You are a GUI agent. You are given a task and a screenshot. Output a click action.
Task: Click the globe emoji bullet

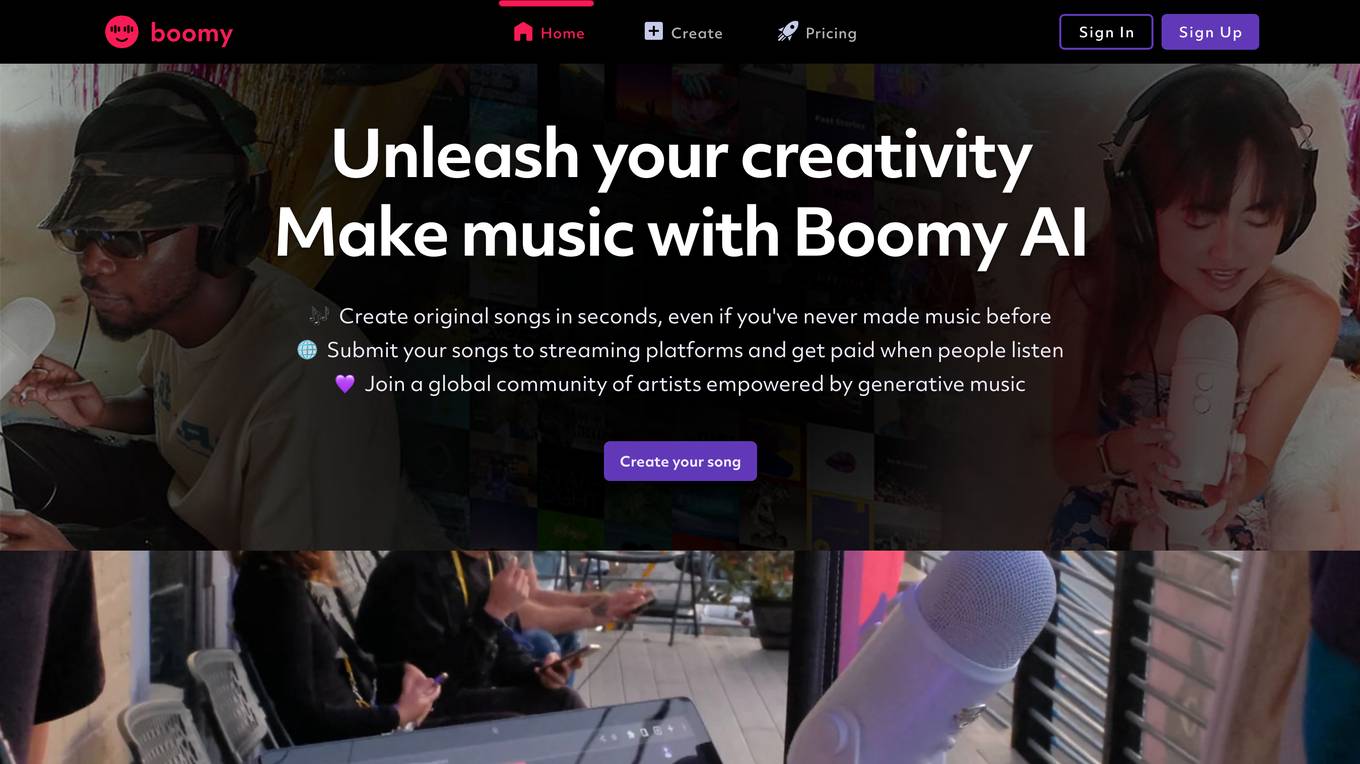307,350
